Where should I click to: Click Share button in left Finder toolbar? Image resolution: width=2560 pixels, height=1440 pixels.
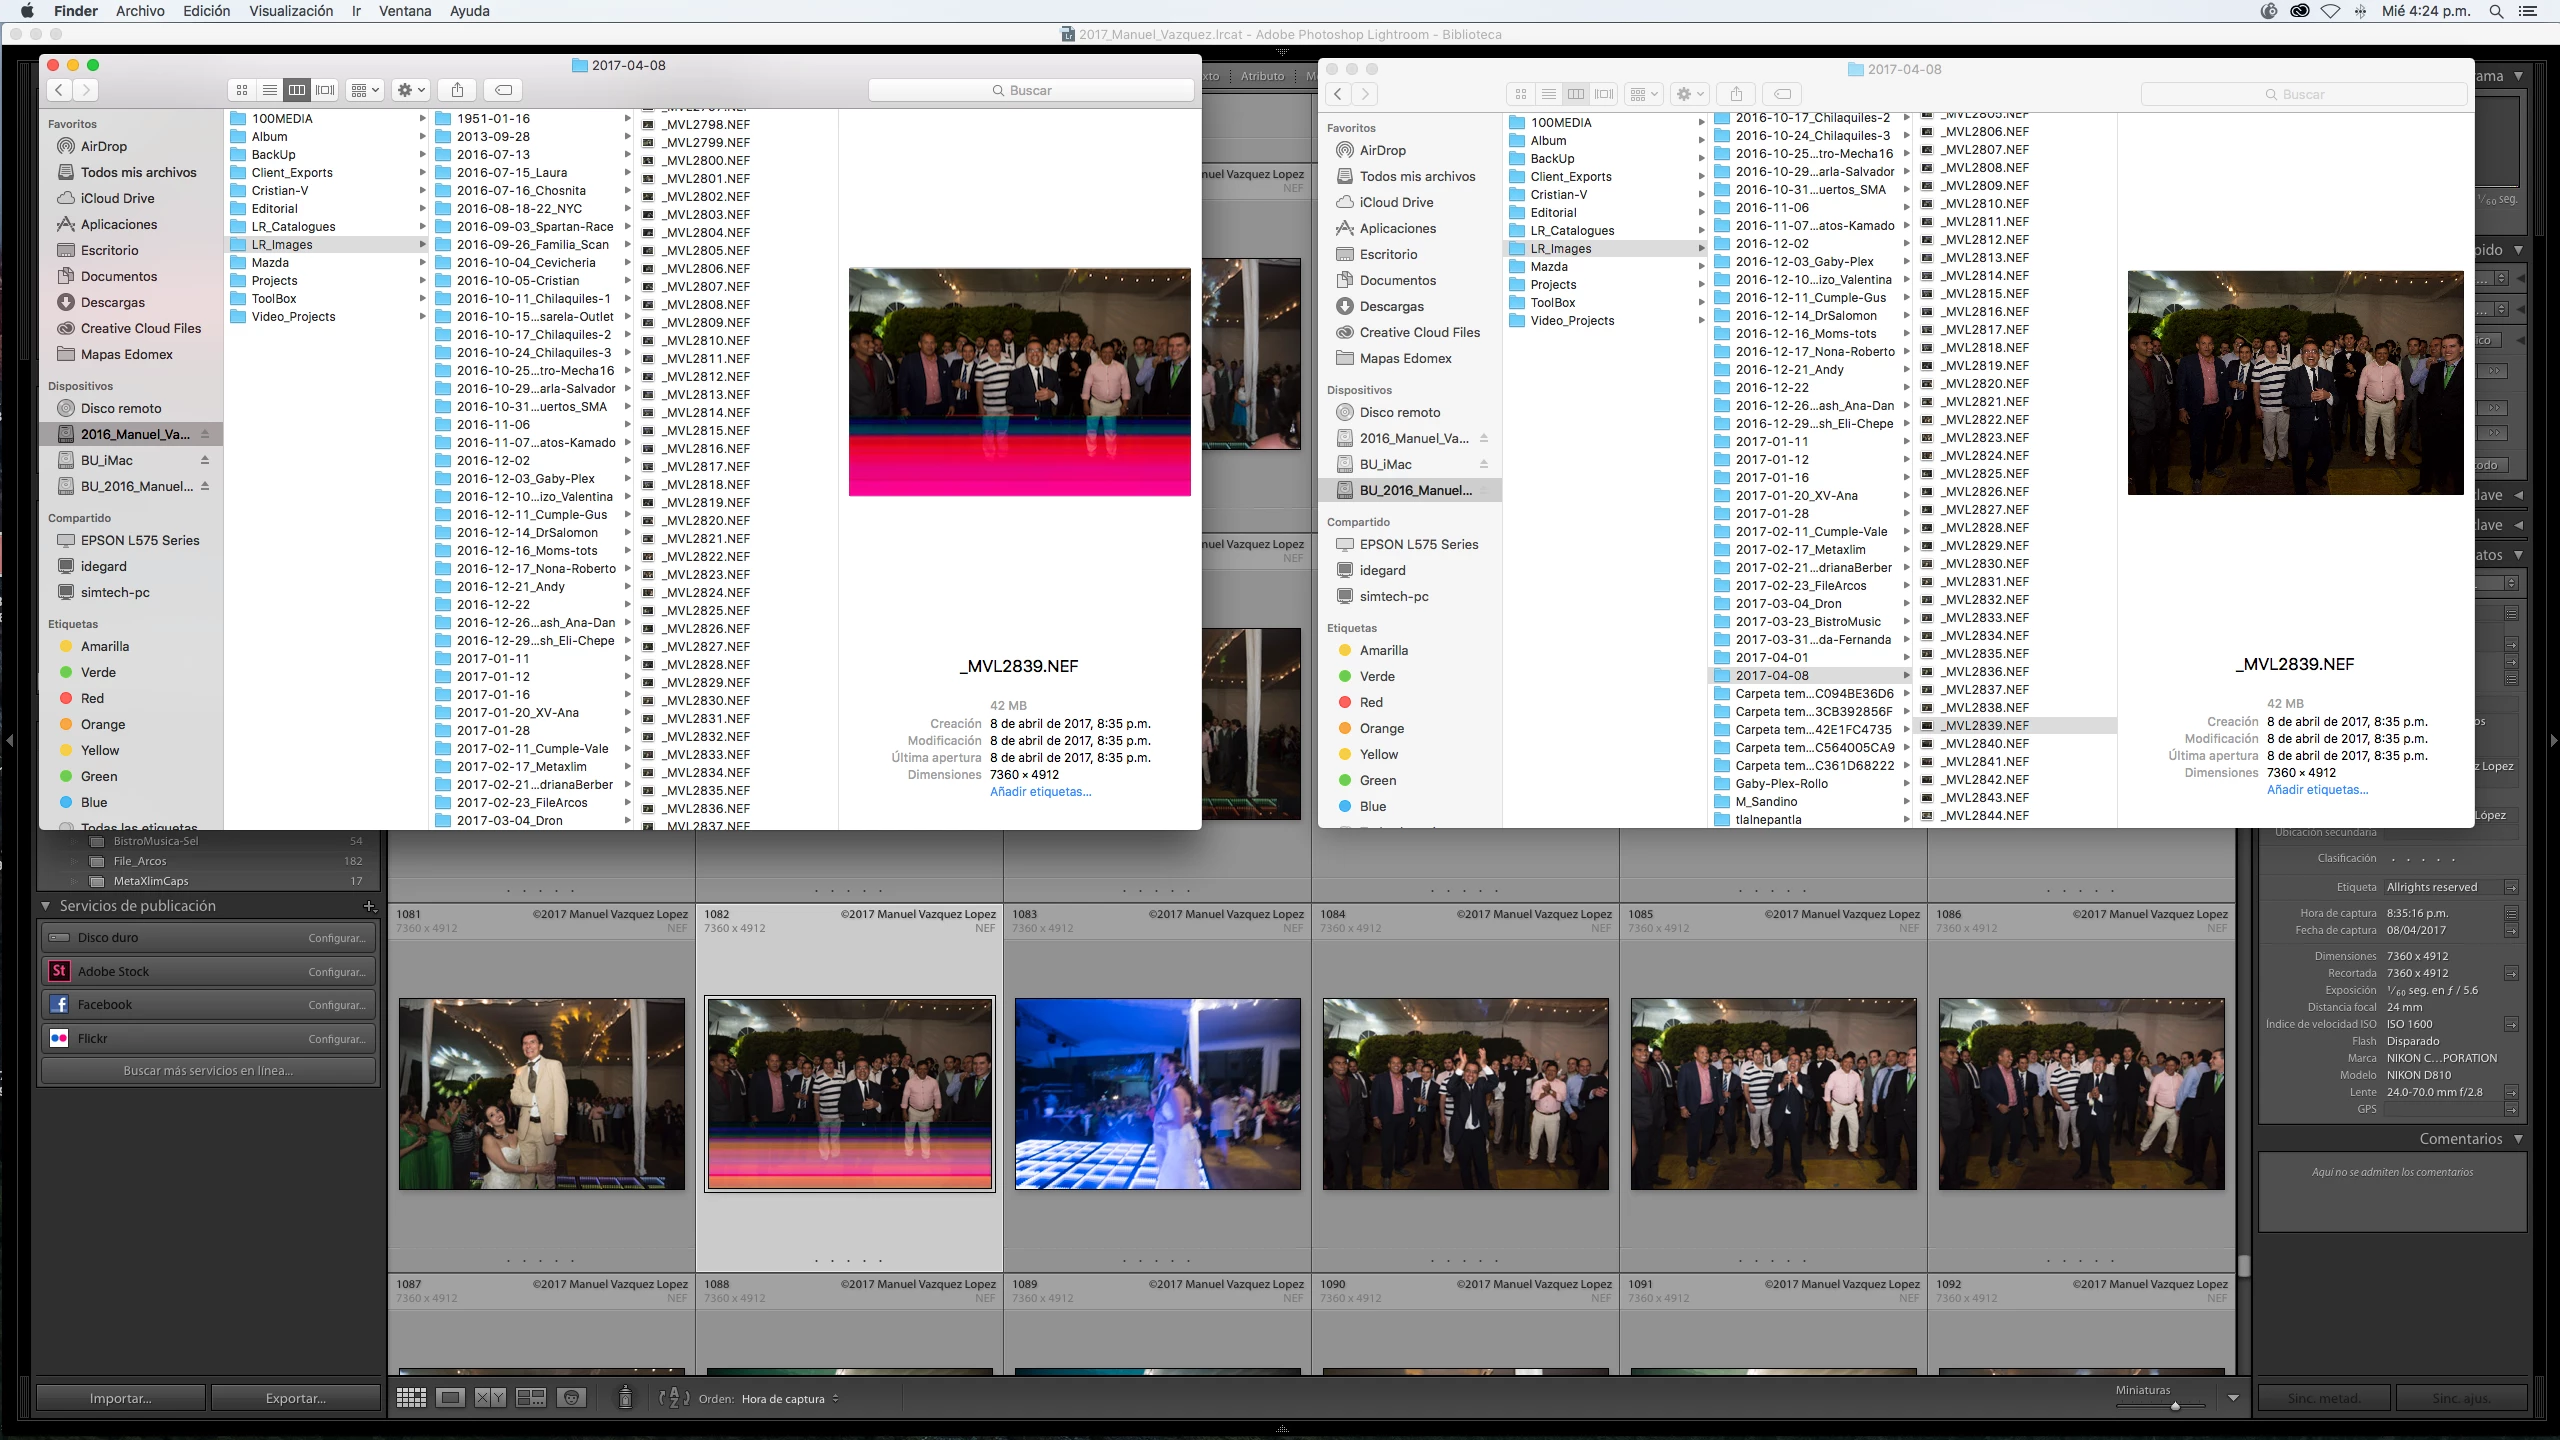click(x=457, y=90)
